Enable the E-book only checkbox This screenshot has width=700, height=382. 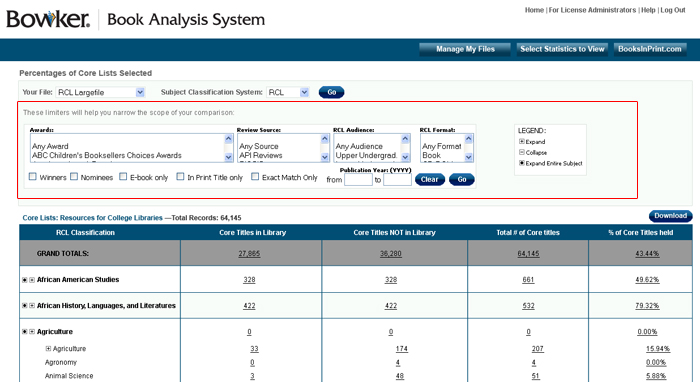pyautogui.click(x=123, y=177)
